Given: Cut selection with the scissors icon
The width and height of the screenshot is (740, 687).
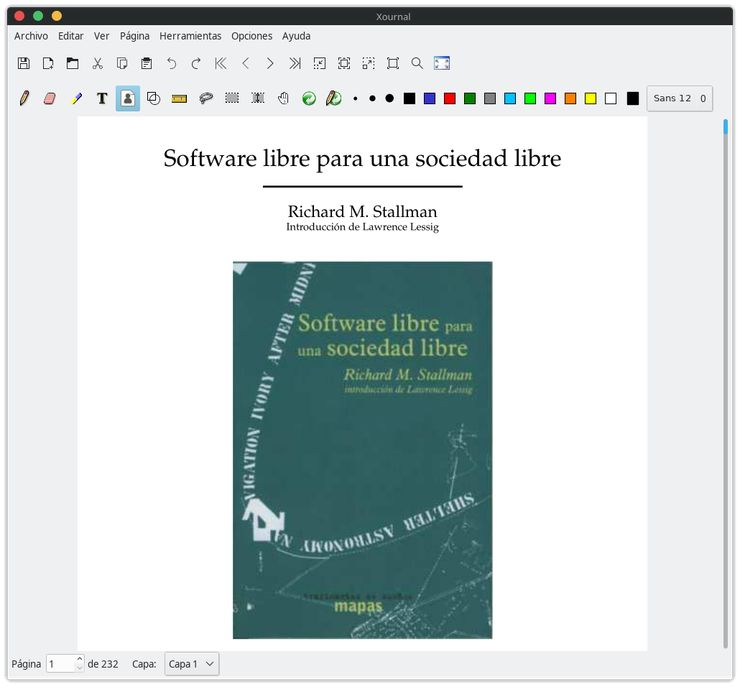Looking at the screenshot, I should [97, 63].
